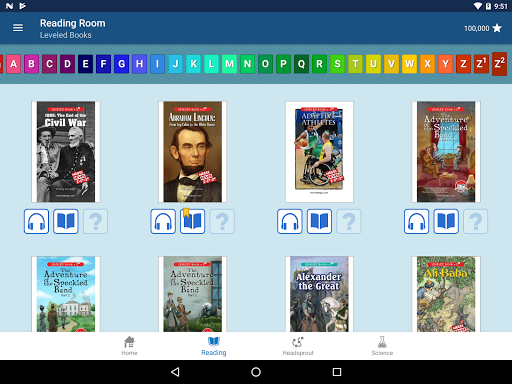Listen to the Civil War book

tap(36, 221)
